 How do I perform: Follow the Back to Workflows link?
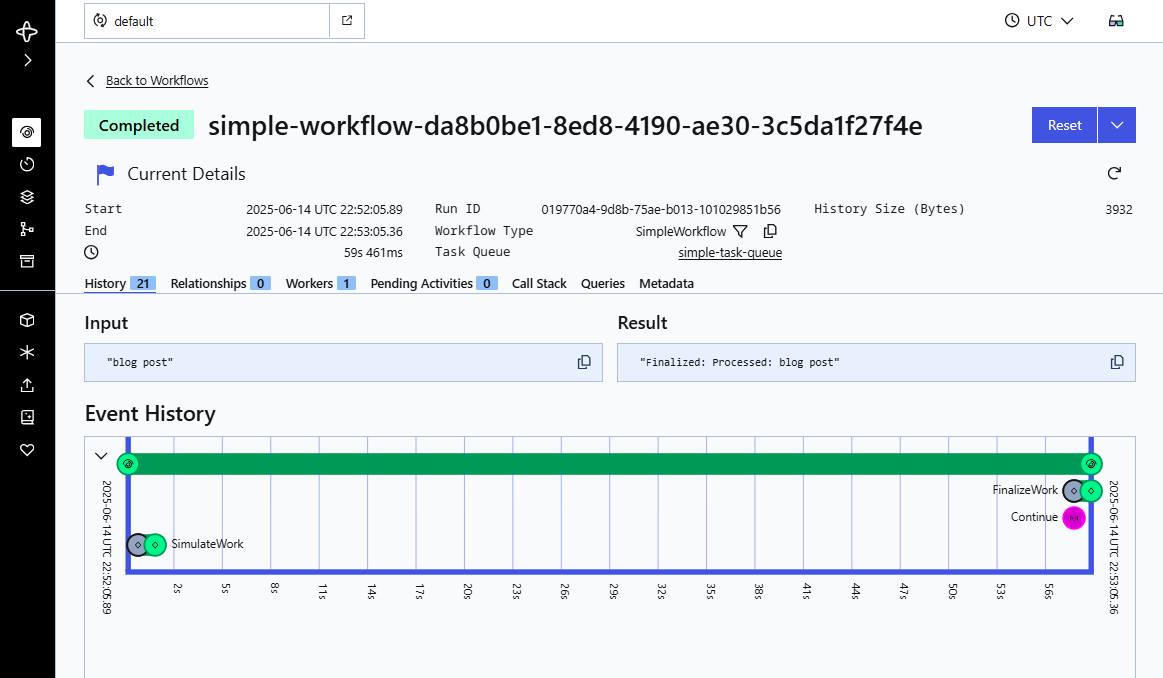[156, 80]
